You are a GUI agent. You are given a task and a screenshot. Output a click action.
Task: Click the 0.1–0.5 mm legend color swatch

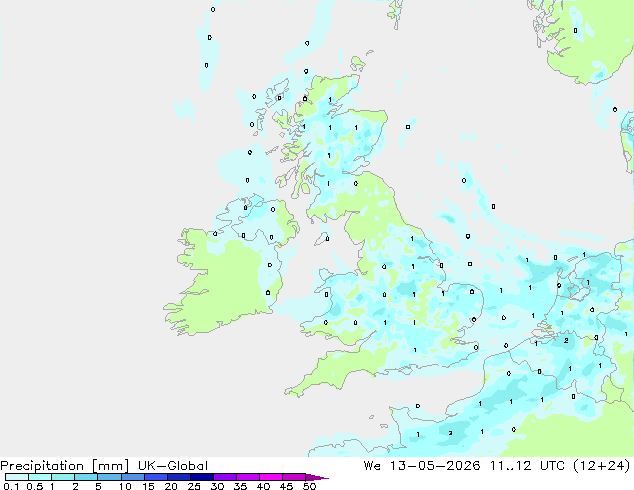pos(17,477)
